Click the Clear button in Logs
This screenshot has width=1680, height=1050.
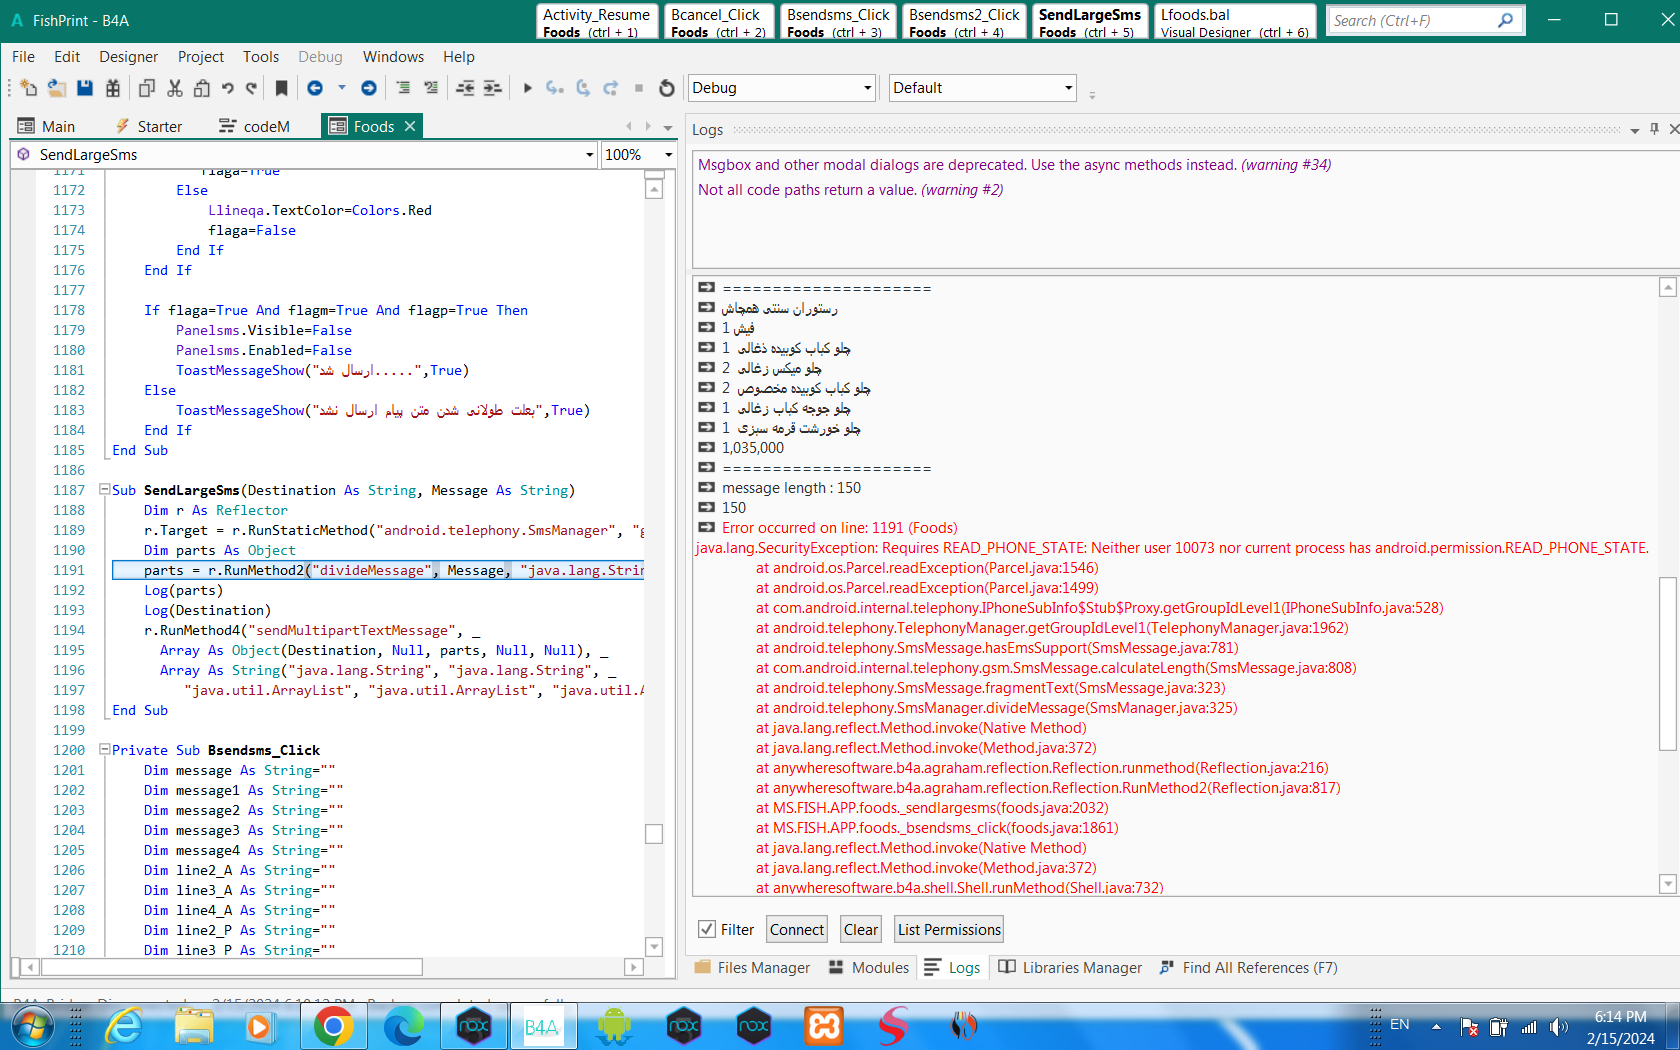click(x=860, y=929)
